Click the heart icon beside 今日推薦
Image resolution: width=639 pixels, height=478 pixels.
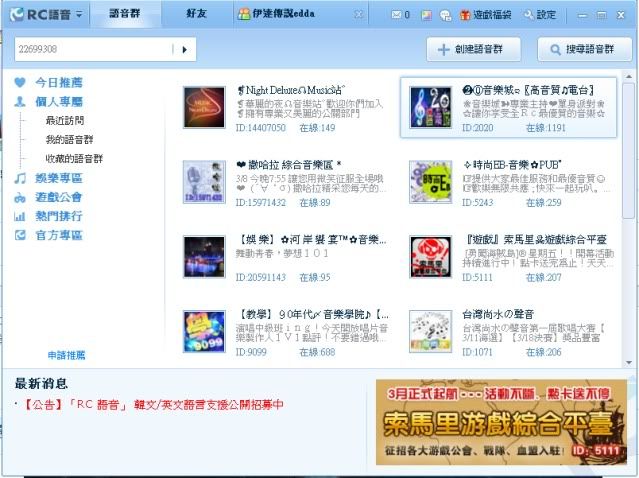pos(20,83)
